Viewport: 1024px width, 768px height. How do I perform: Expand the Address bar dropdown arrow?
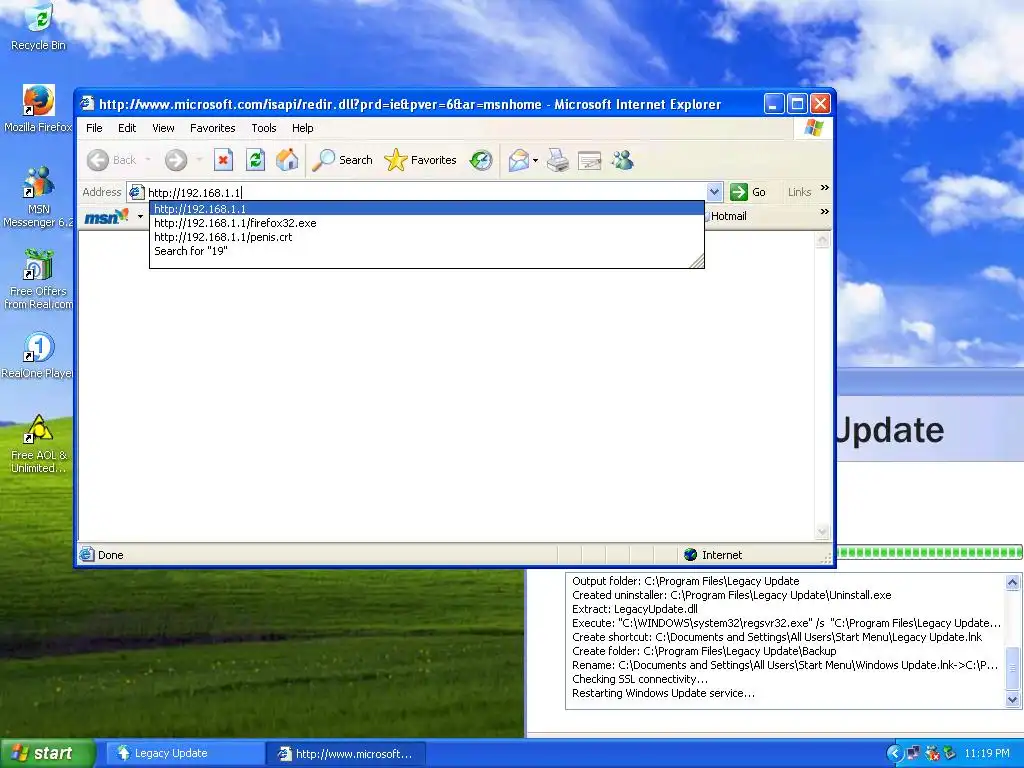click(714, 192)
